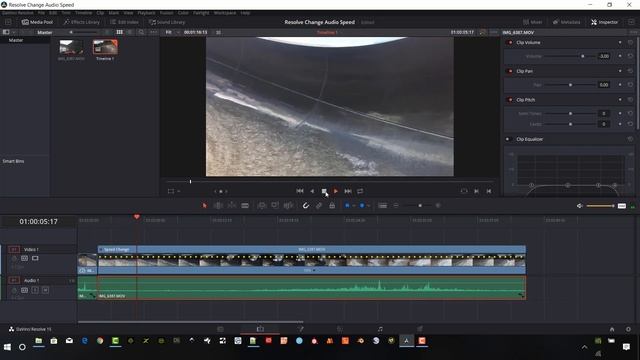Image resolution: width=640 pixels, height=360 pixels.
Task: Go to last frame in viewer
Action: coord(348,191)
